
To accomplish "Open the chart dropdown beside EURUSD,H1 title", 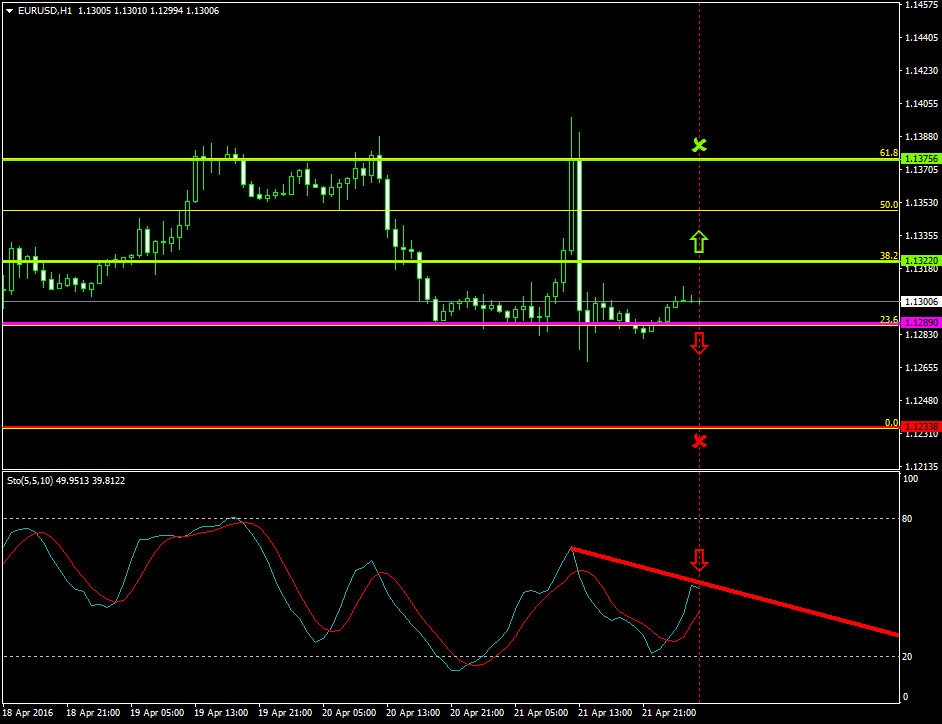I will coord(10,9).
